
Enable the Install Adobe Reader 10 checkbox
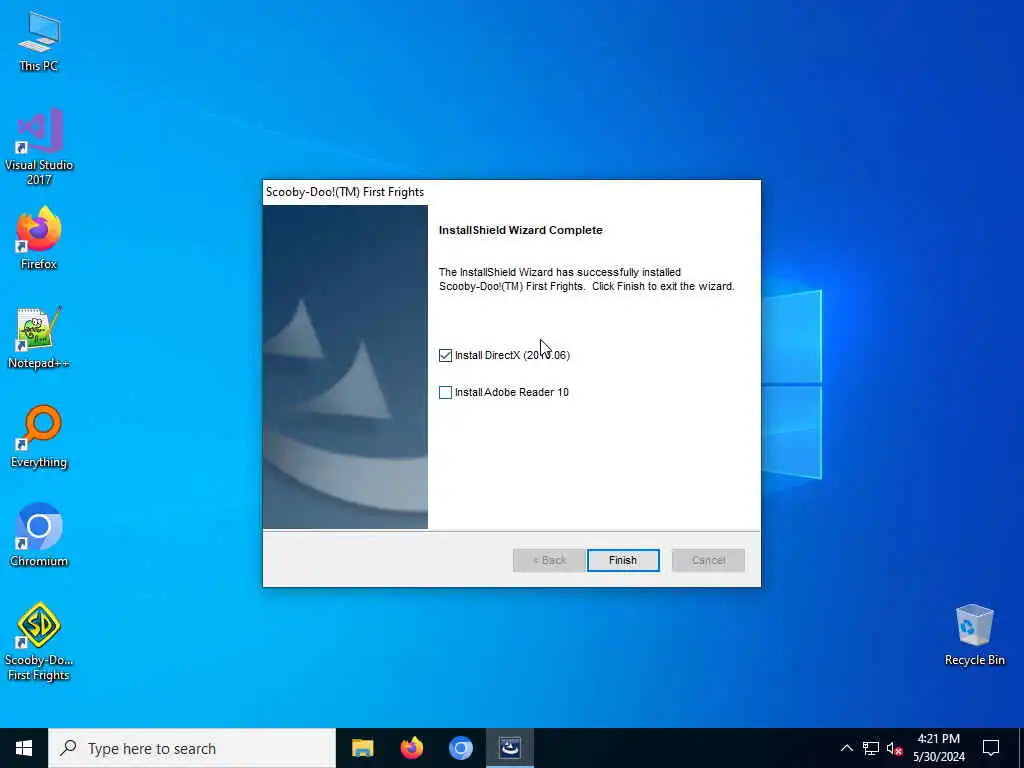(x=445, y=392)
